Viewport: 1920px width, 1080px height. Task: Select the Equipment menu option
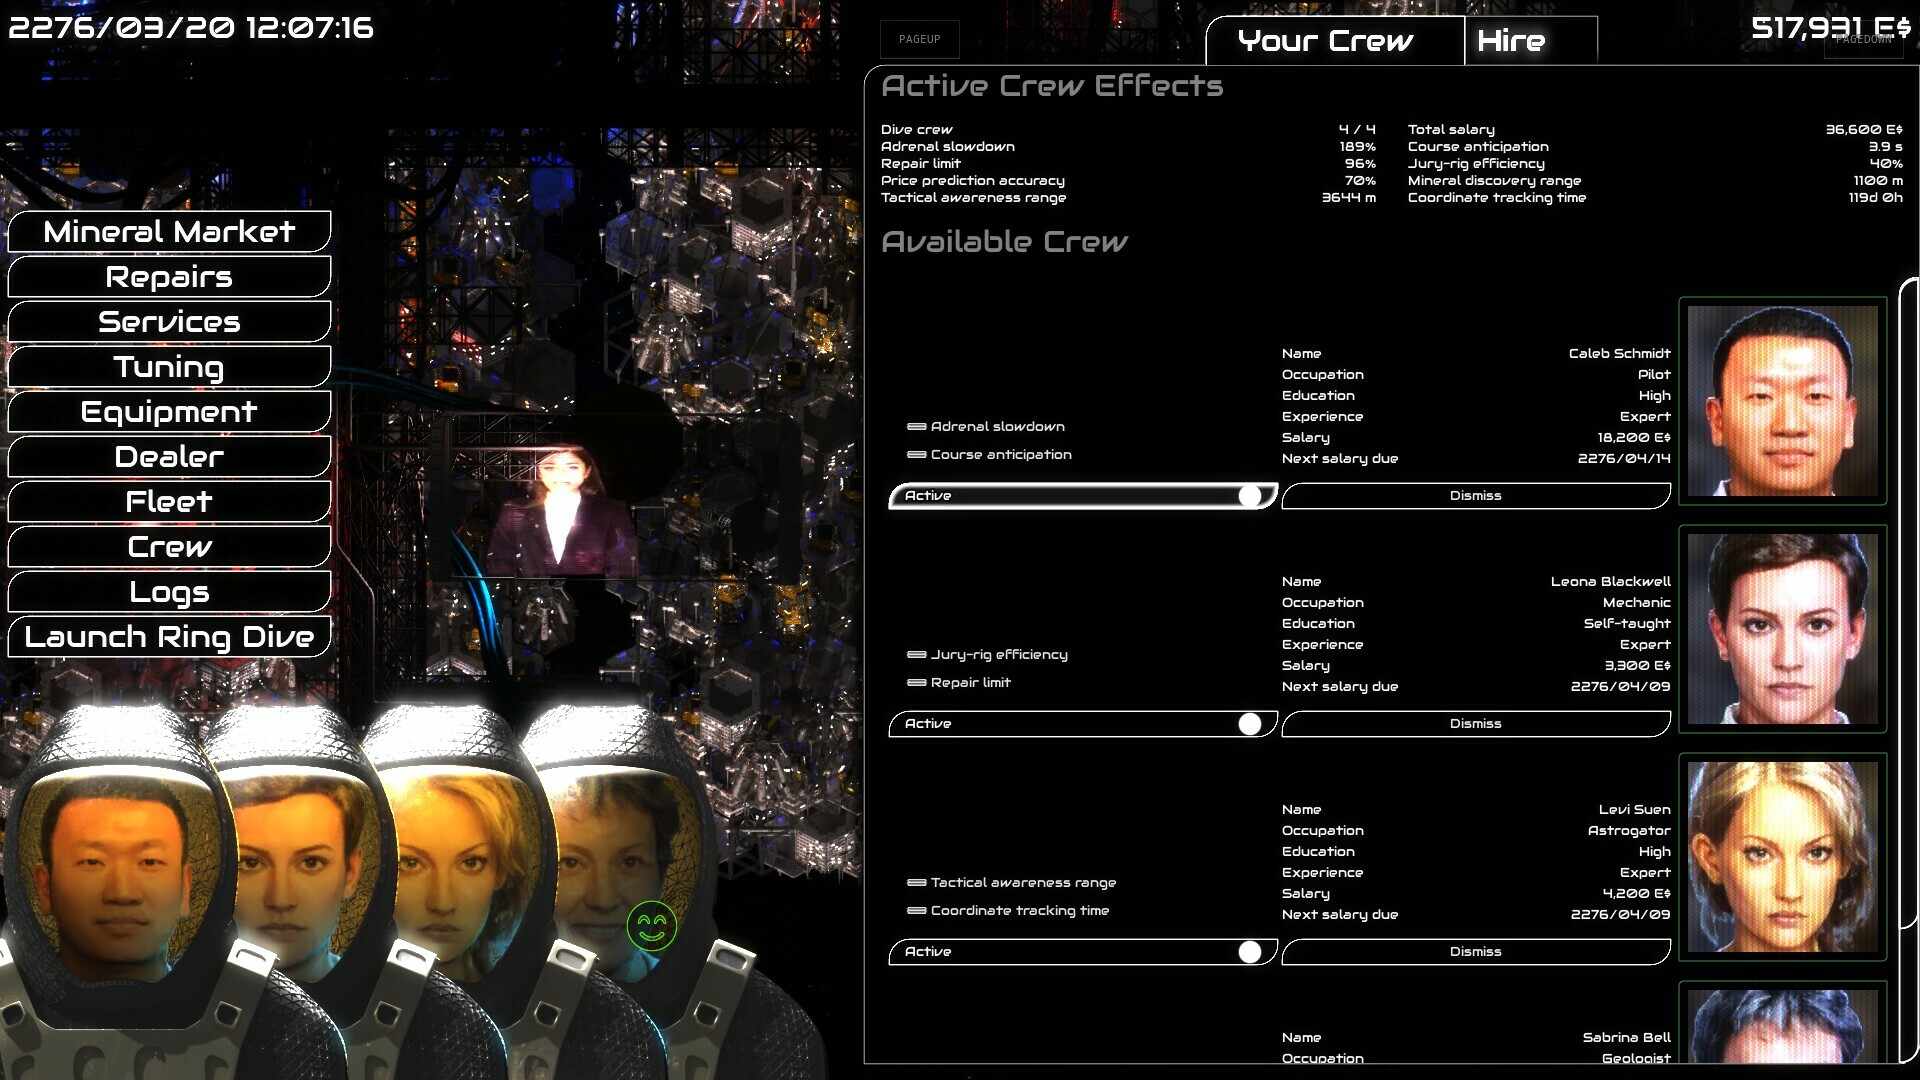coord(167,410)
